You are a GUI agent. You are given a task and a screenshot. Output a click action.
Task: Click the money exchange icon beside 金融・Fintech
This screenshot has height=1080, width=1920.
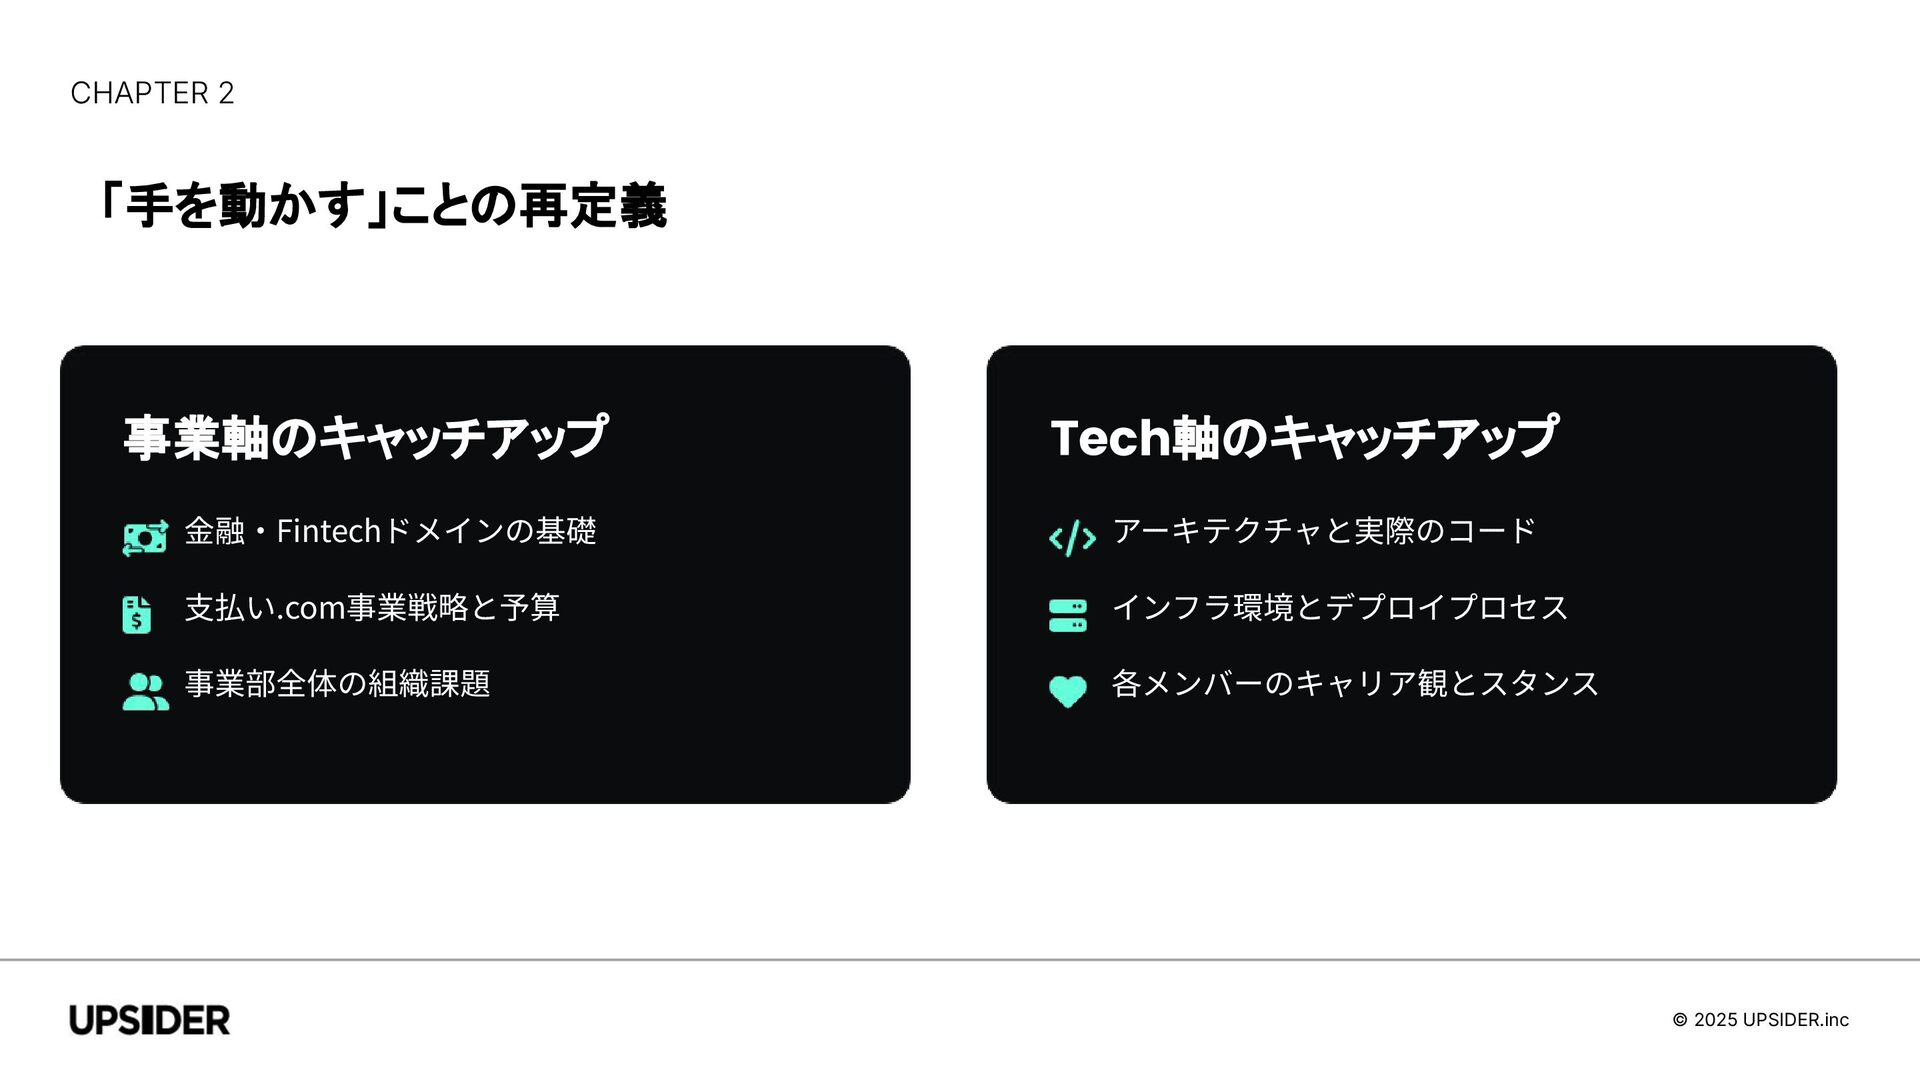[145, 538]
